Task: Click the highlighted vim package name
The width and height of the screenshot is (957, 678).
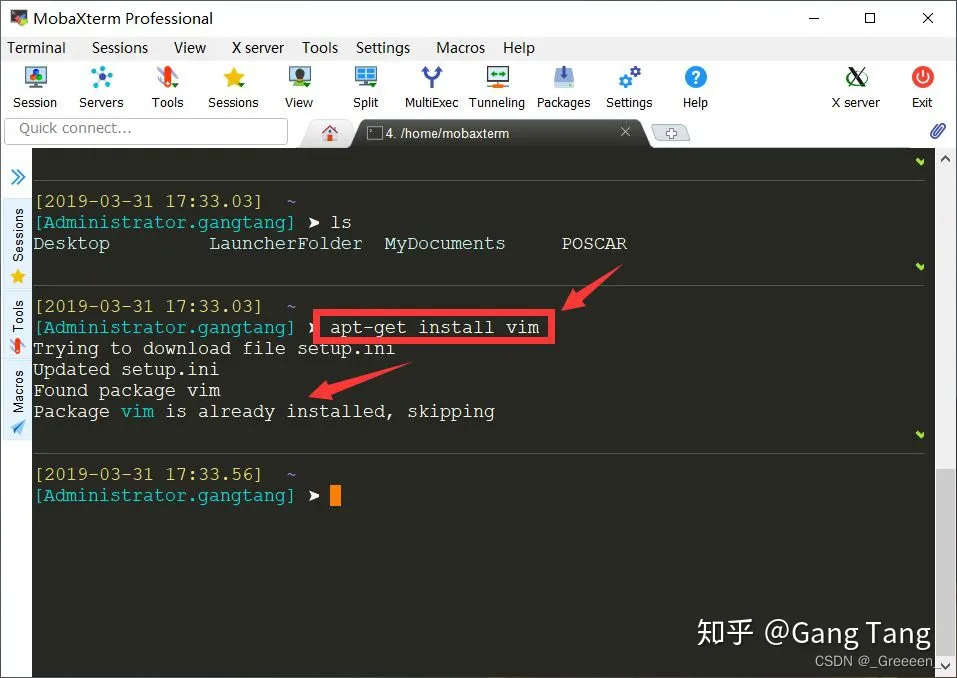Action: pos(137,412)
